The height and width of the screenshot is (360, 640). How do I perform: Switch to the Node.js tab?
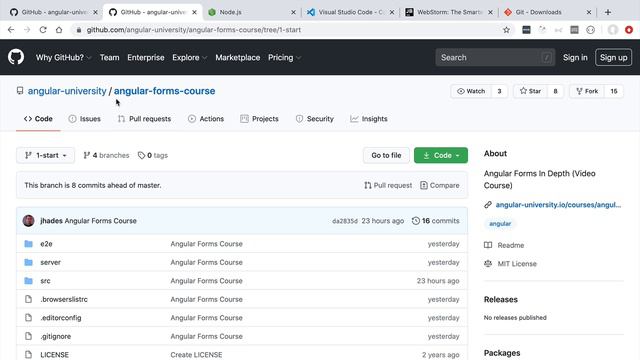tap(251, 12)
